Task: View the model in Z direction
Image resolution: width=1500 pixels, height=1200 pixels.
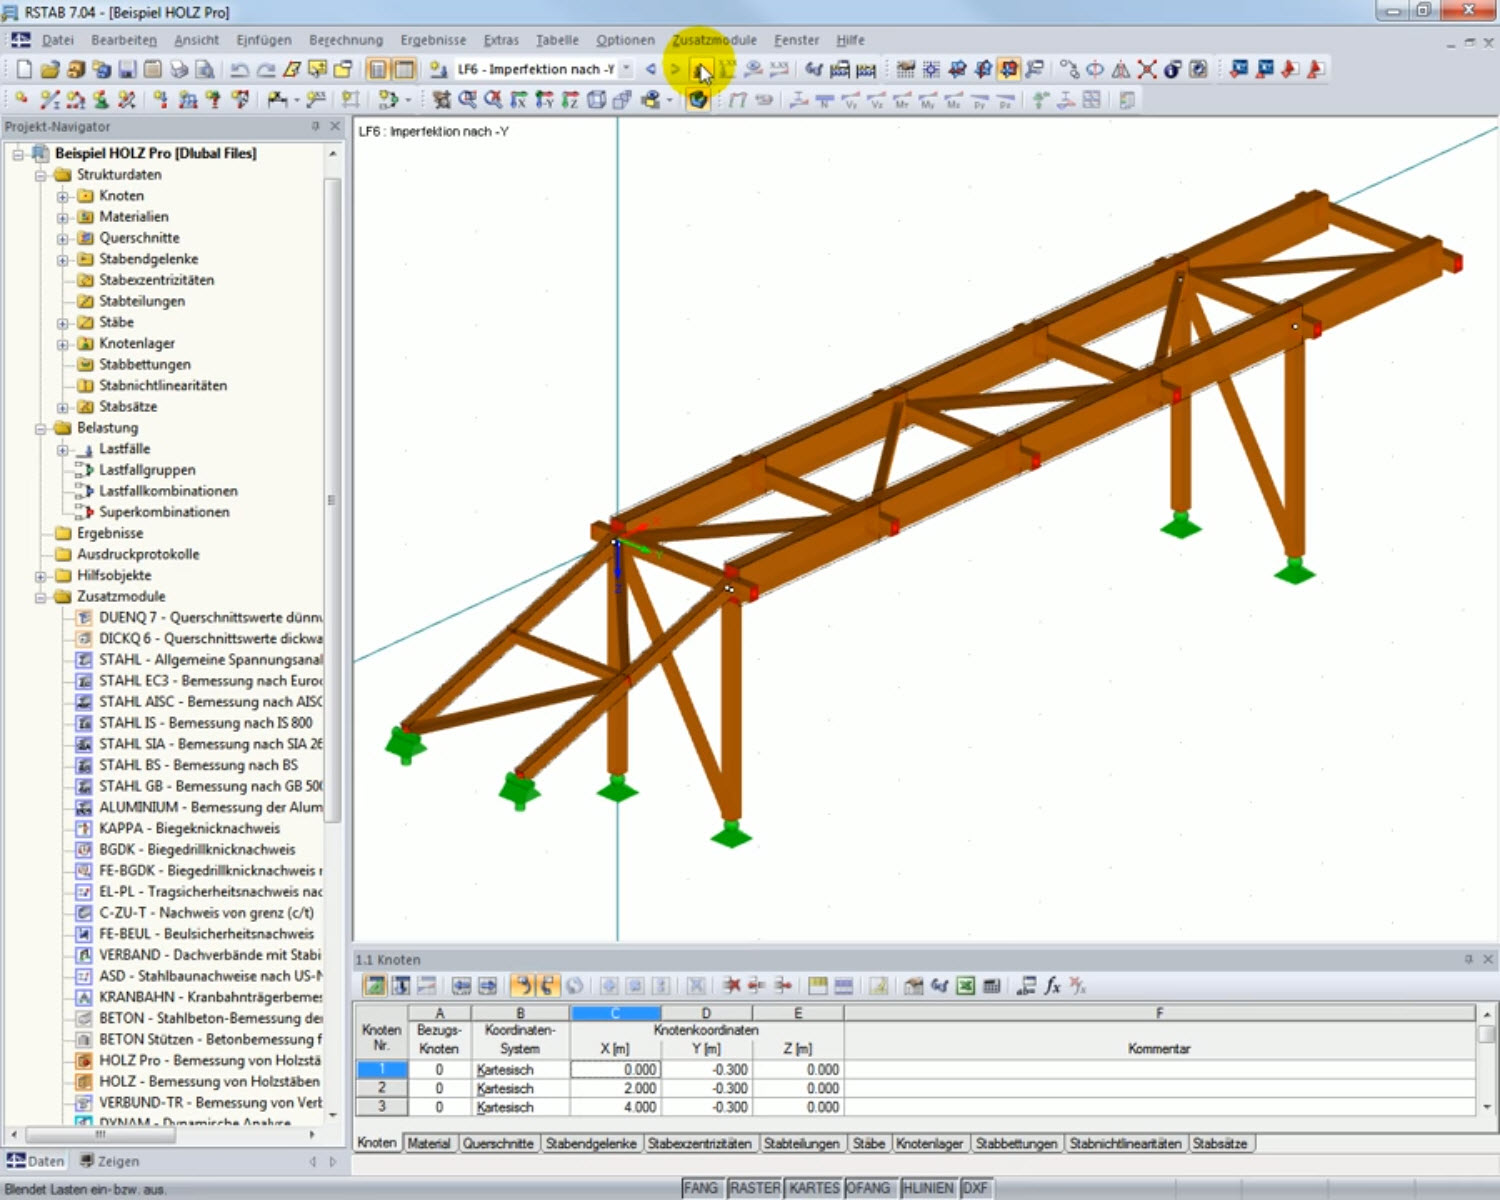Action: pyautogui.click(x=570, y=100)
